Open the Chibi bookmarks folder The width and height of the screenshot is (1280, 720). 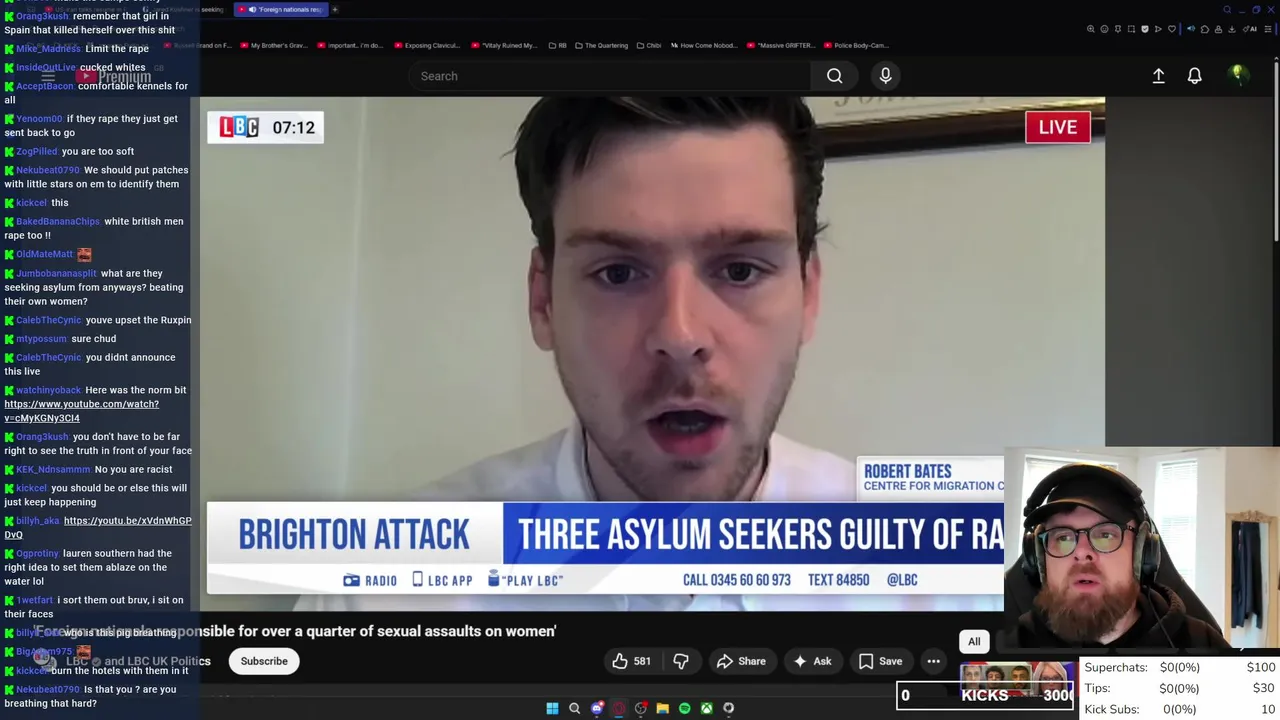(x=648, y=45)
